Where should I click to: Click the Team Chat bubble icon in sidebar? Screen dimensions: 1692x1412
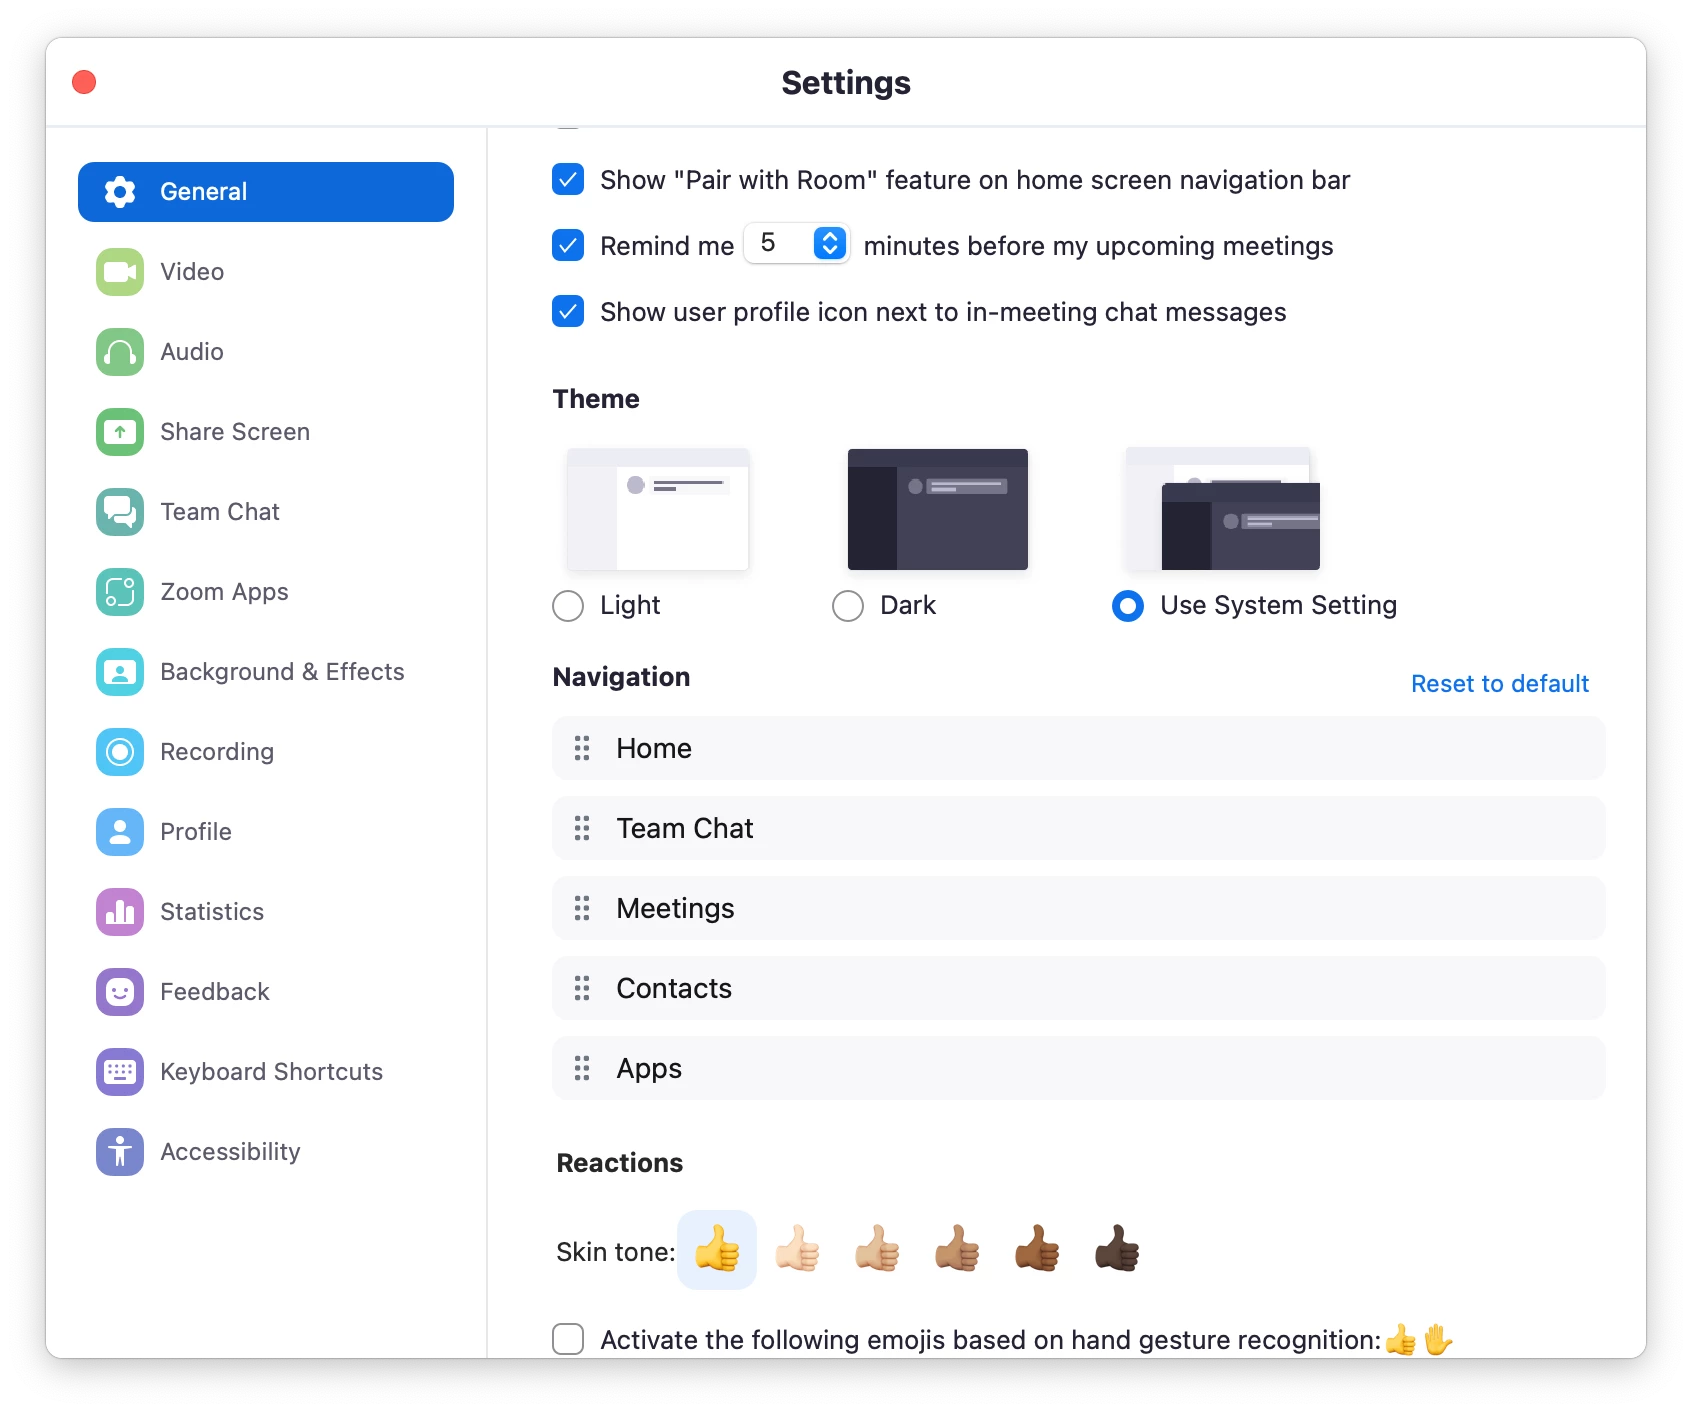(120, 512)
